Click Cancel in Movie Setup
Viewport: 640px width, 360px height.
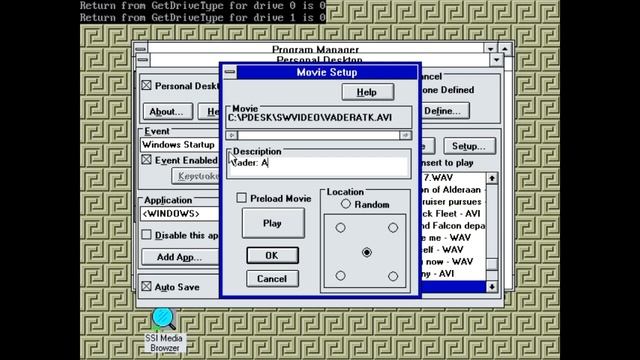[272, 279]
